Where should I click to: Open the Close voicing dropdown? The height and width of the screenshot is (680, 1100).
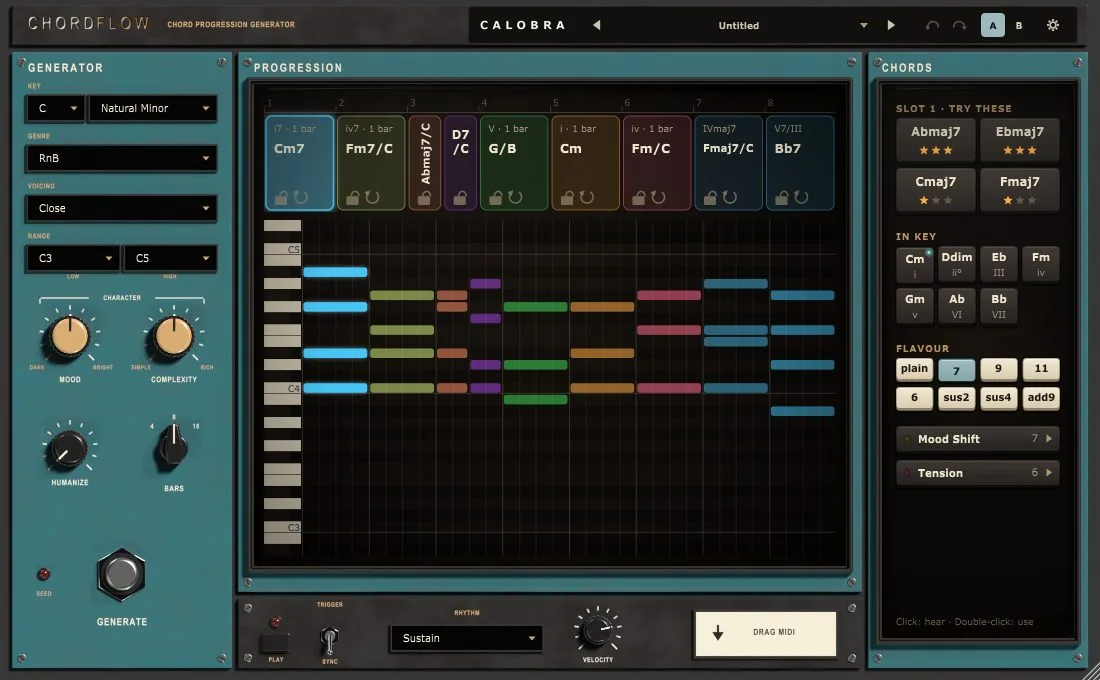[x=121, y=208]
